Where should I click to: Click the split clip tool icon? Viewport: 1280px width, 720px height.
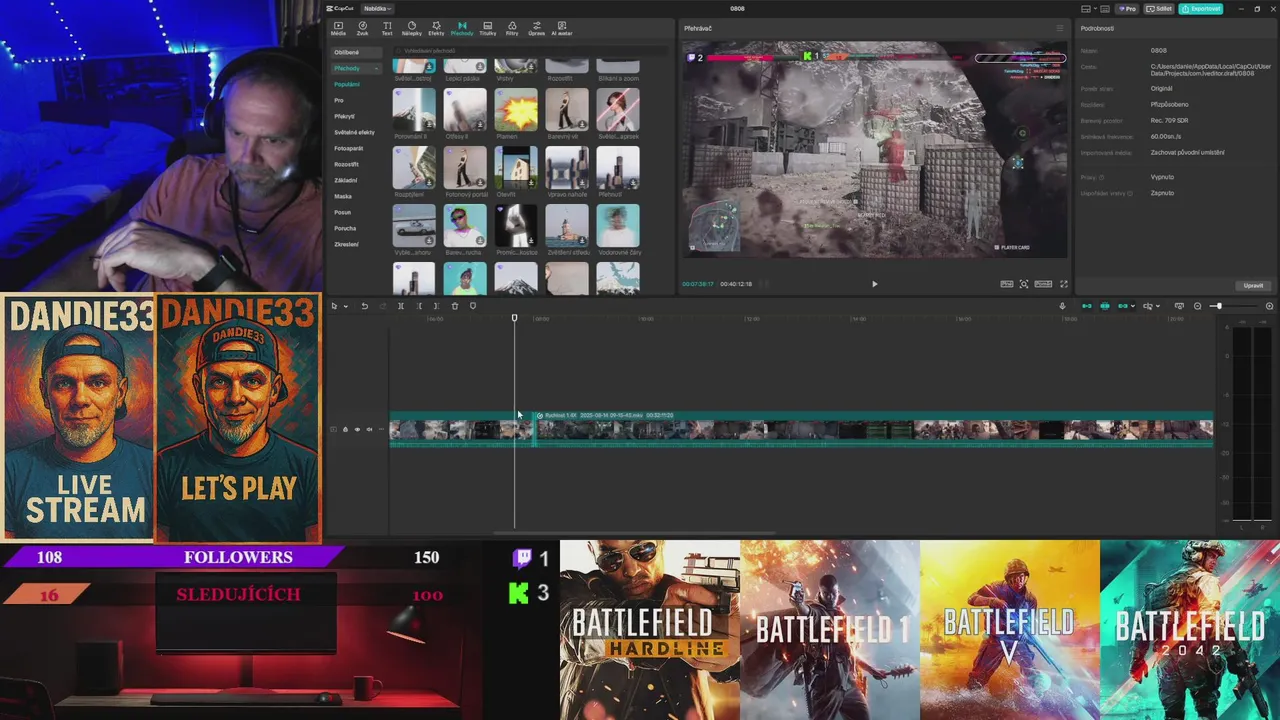coord(400,306)
